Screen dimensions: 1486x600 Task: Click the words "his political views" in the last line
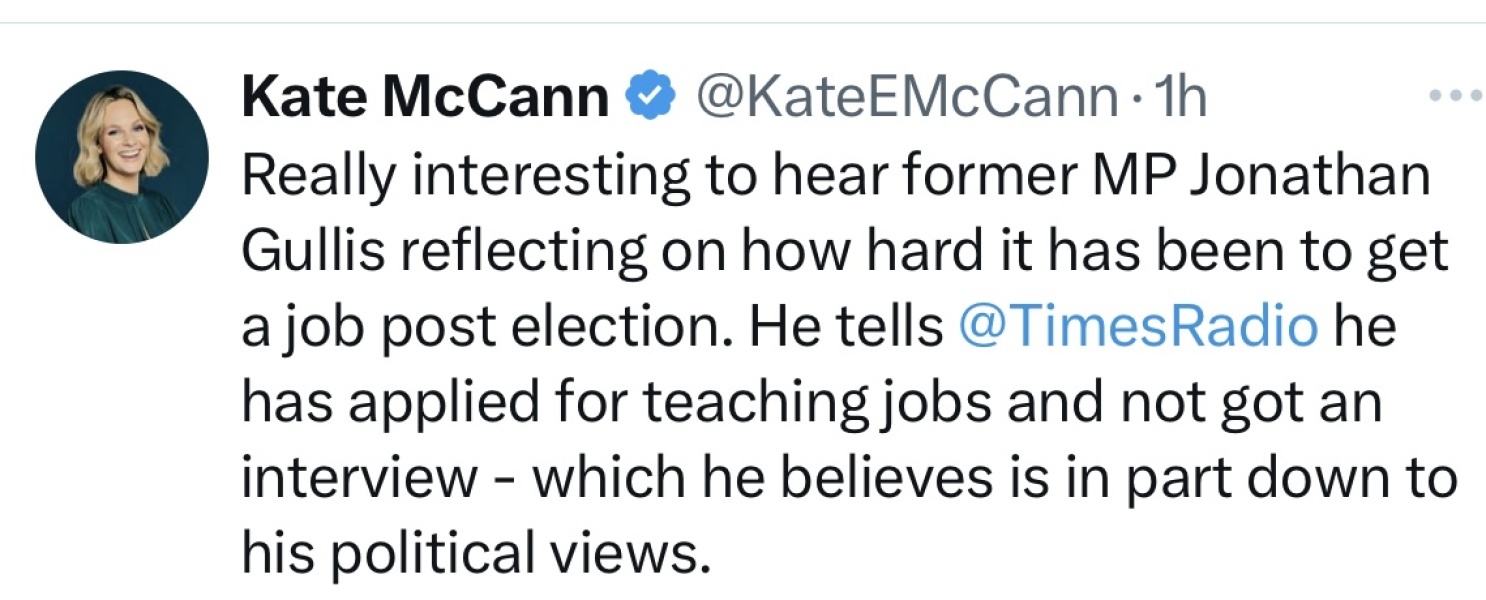(474, 552)
